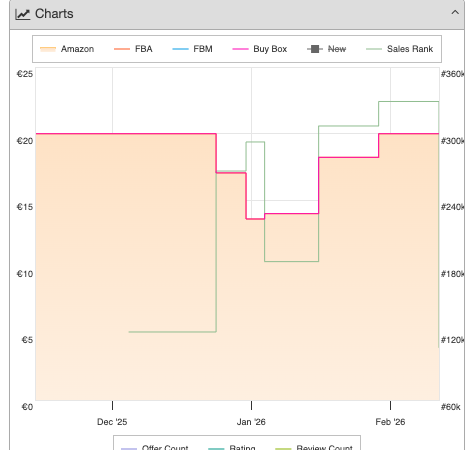474x450 pixels.
Task: Click the #240k sales rank axis label
Action: (x=453, y=207)
